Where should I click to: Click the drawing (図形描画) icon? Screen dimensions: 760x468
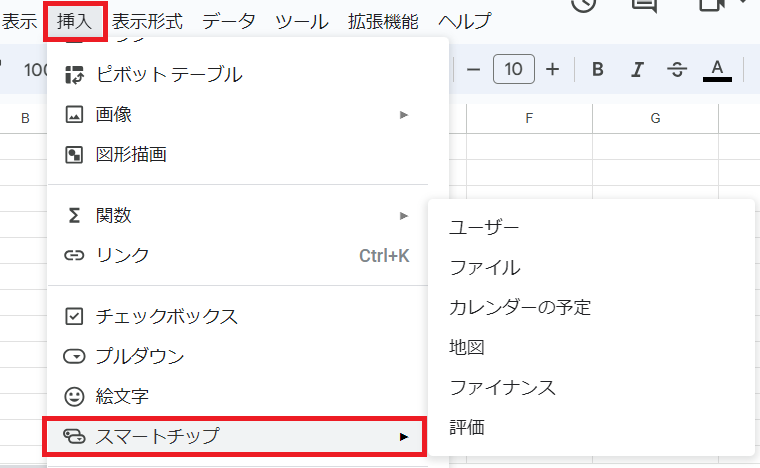click(74, 155)
